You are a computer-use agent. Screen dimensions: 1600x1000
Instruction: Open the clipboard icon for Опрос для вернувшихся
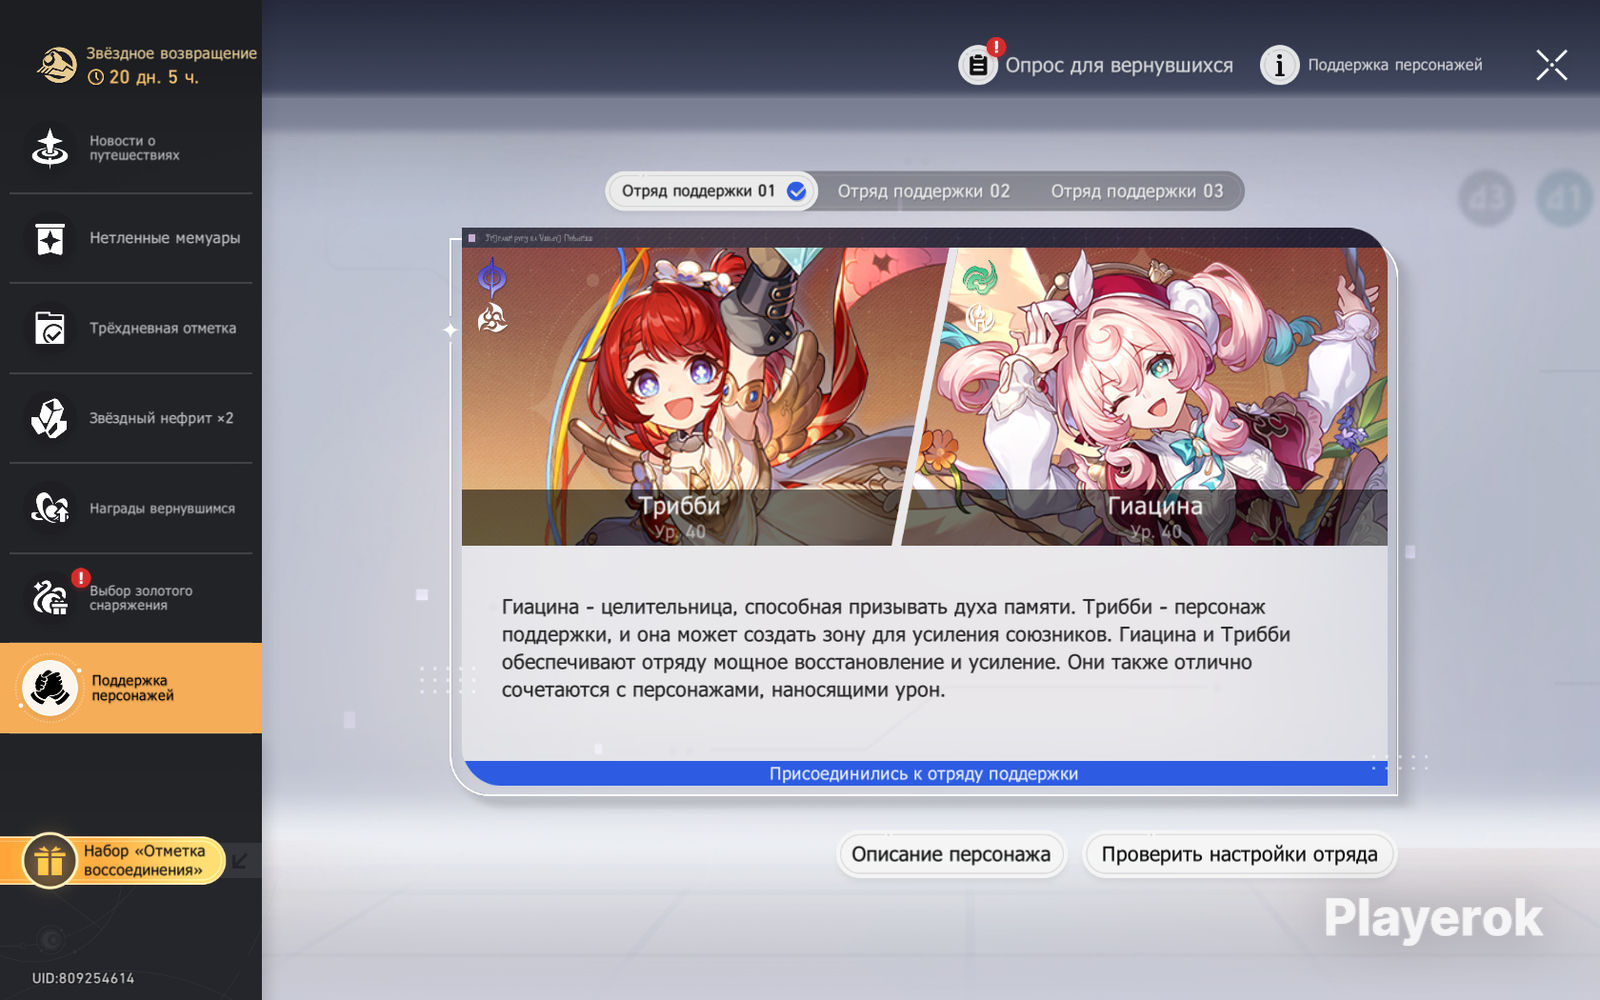pos(978,65)
